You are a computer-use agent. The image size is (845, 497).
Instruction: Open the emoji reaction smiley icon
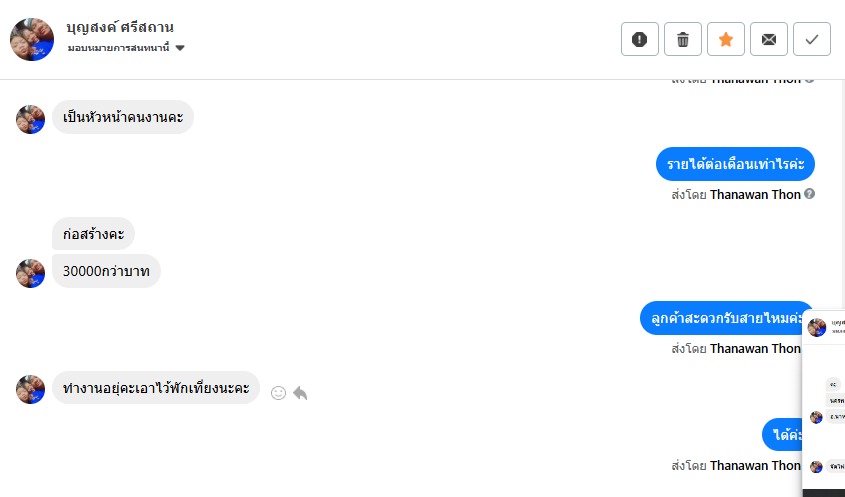click(x=279, y=393)
